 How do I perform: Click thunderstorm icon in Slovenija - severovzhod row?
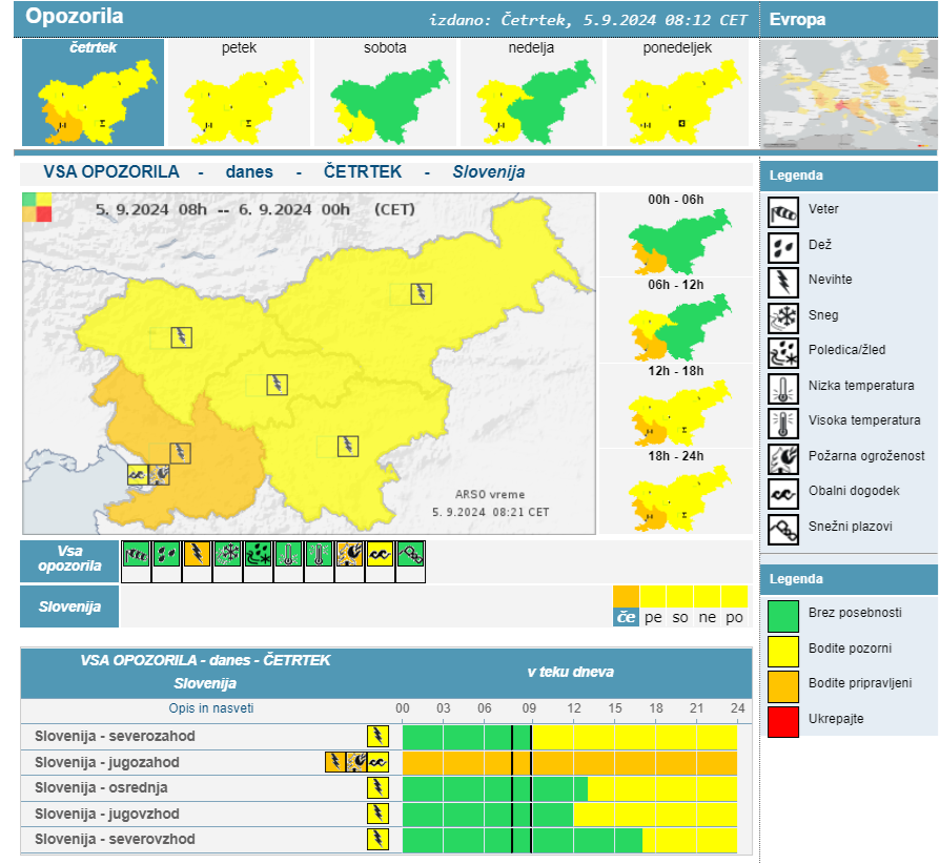377,839
